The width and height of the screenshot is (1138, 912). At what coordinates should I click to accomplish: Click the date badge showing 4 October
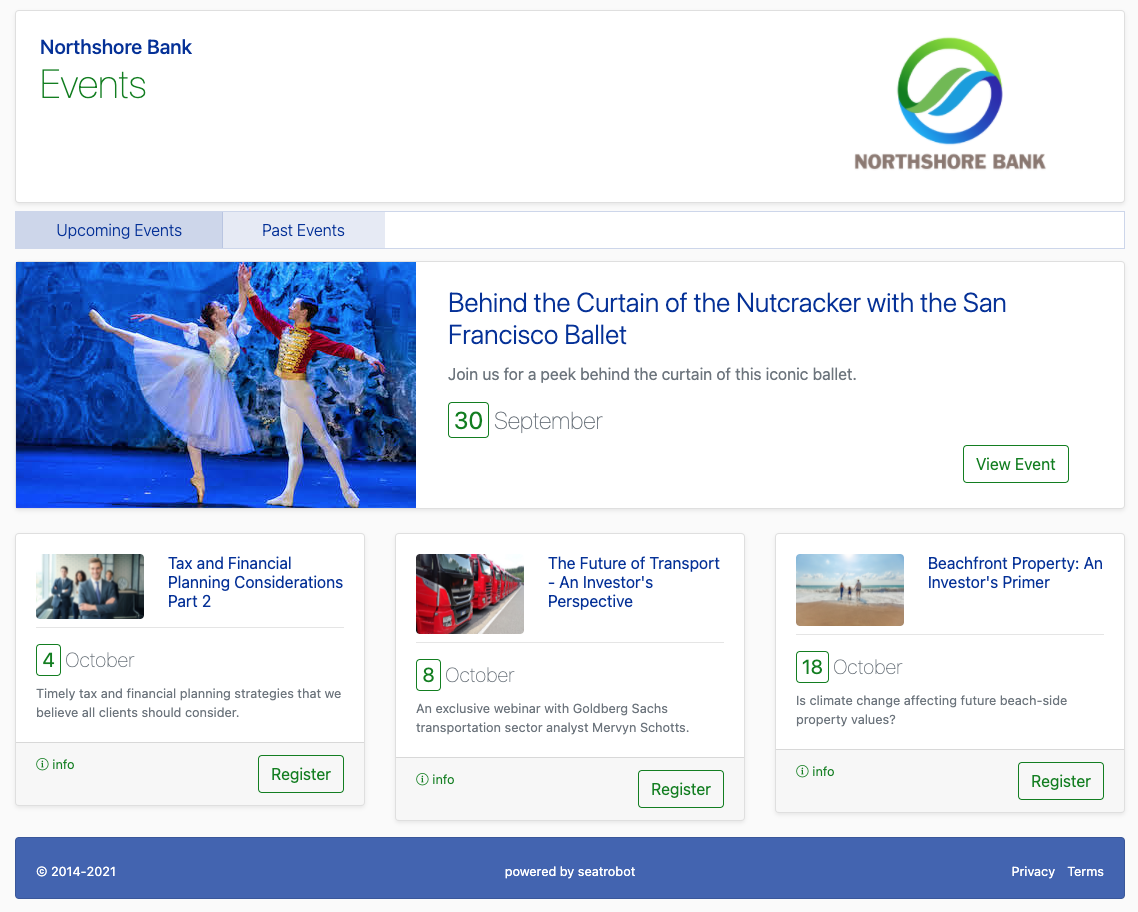[48, 660]
